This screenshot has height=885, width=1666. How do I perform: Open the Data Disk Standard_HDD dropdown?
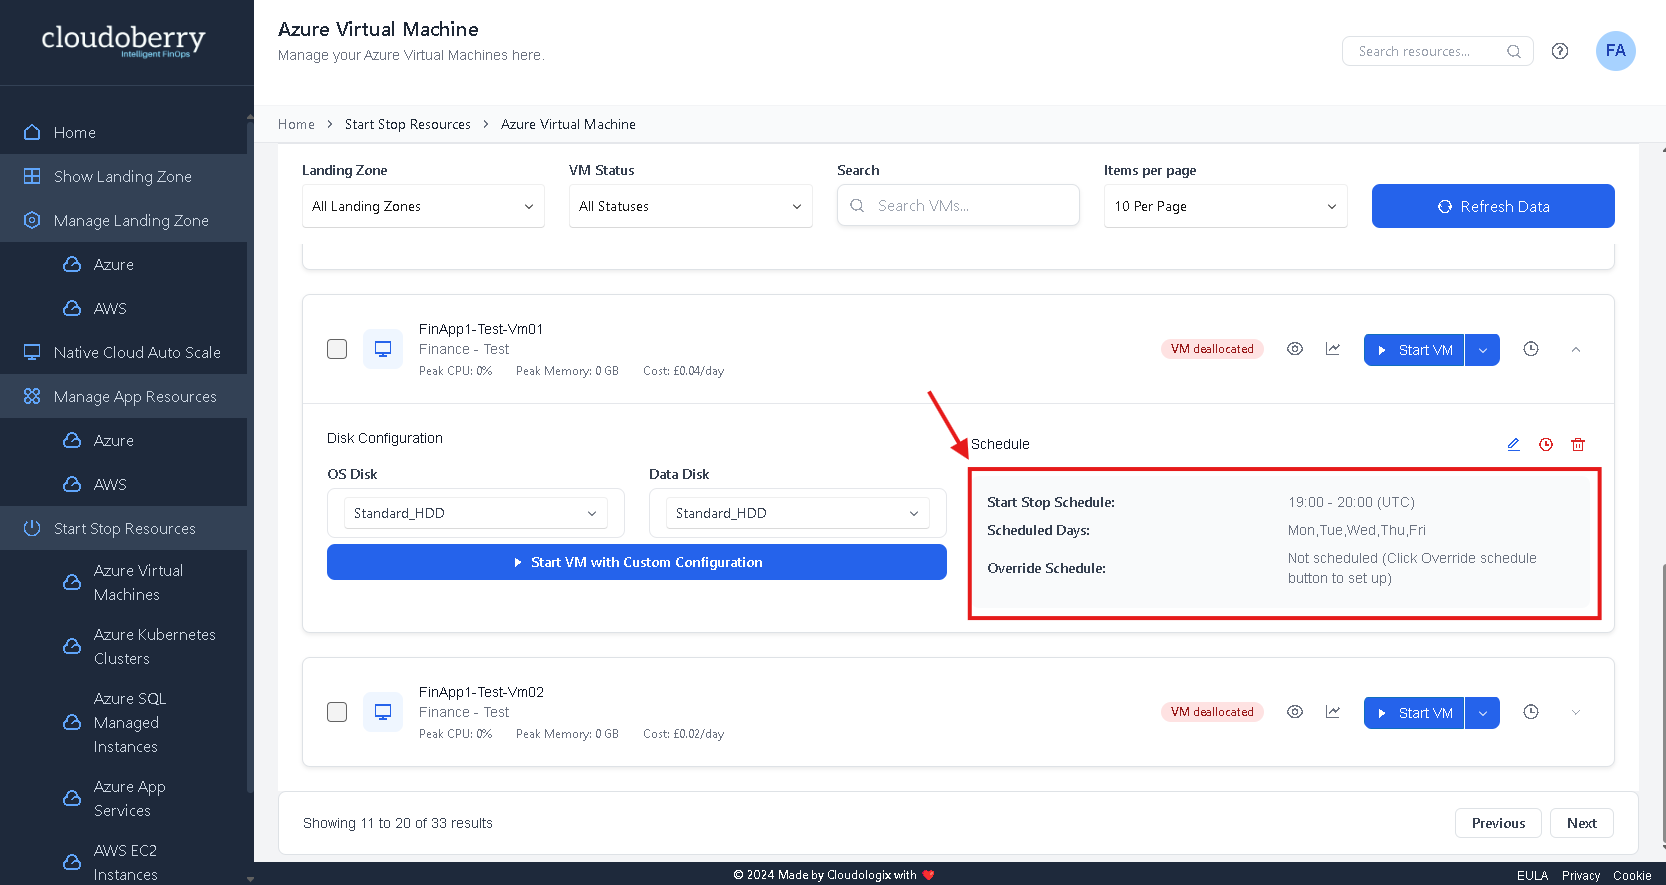[x=797, y=513]
